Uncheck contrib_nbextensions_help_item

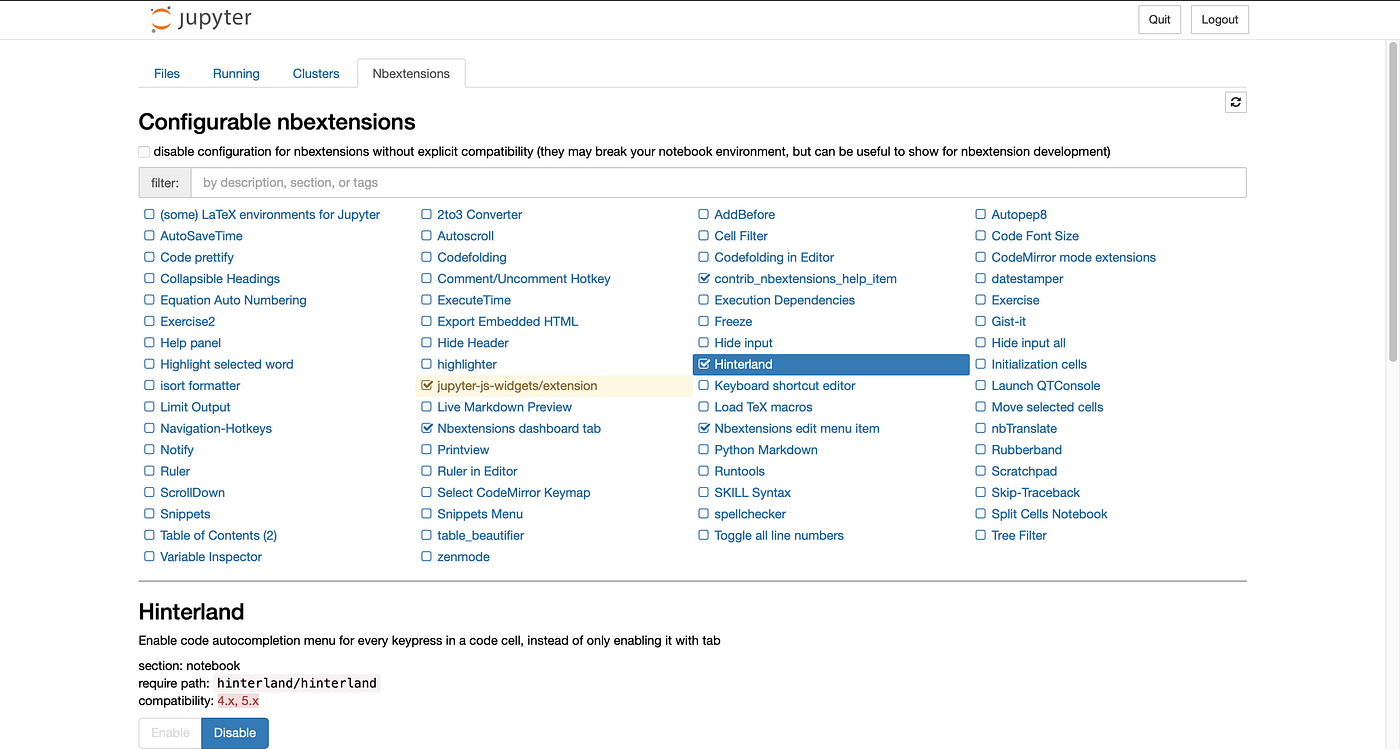[x=703, y=278]
